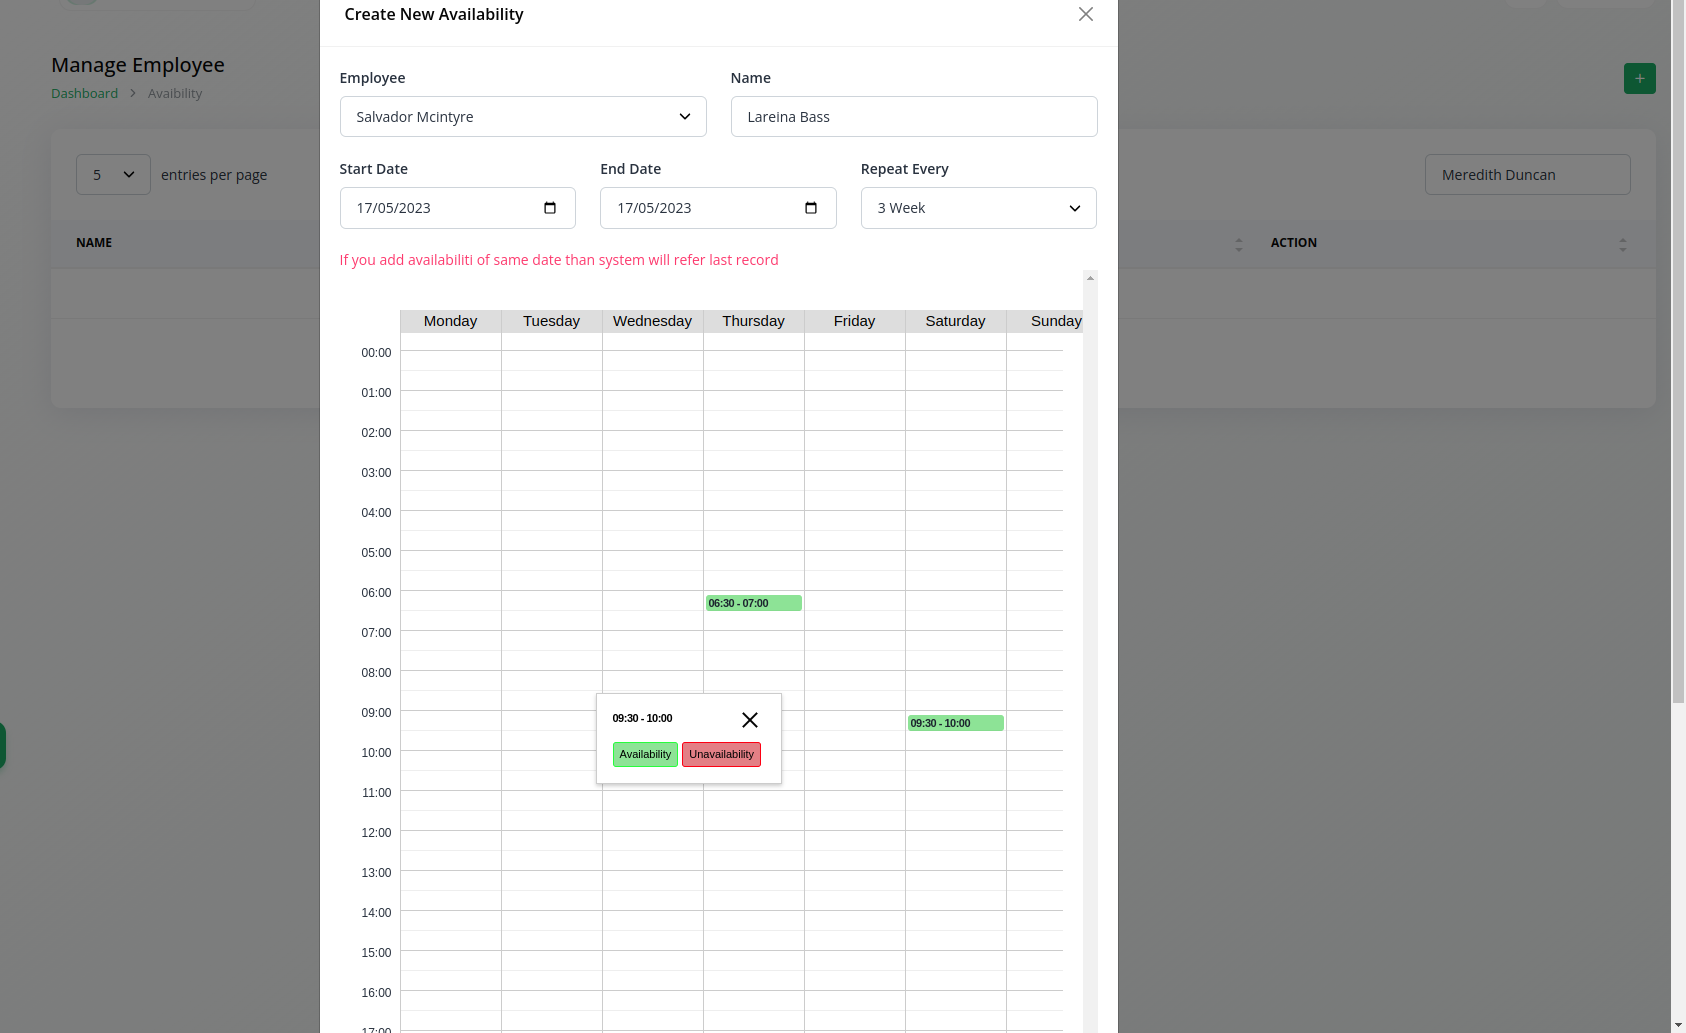
Task: Close the Create New Availability modal
Action: tap(1085, 14)
